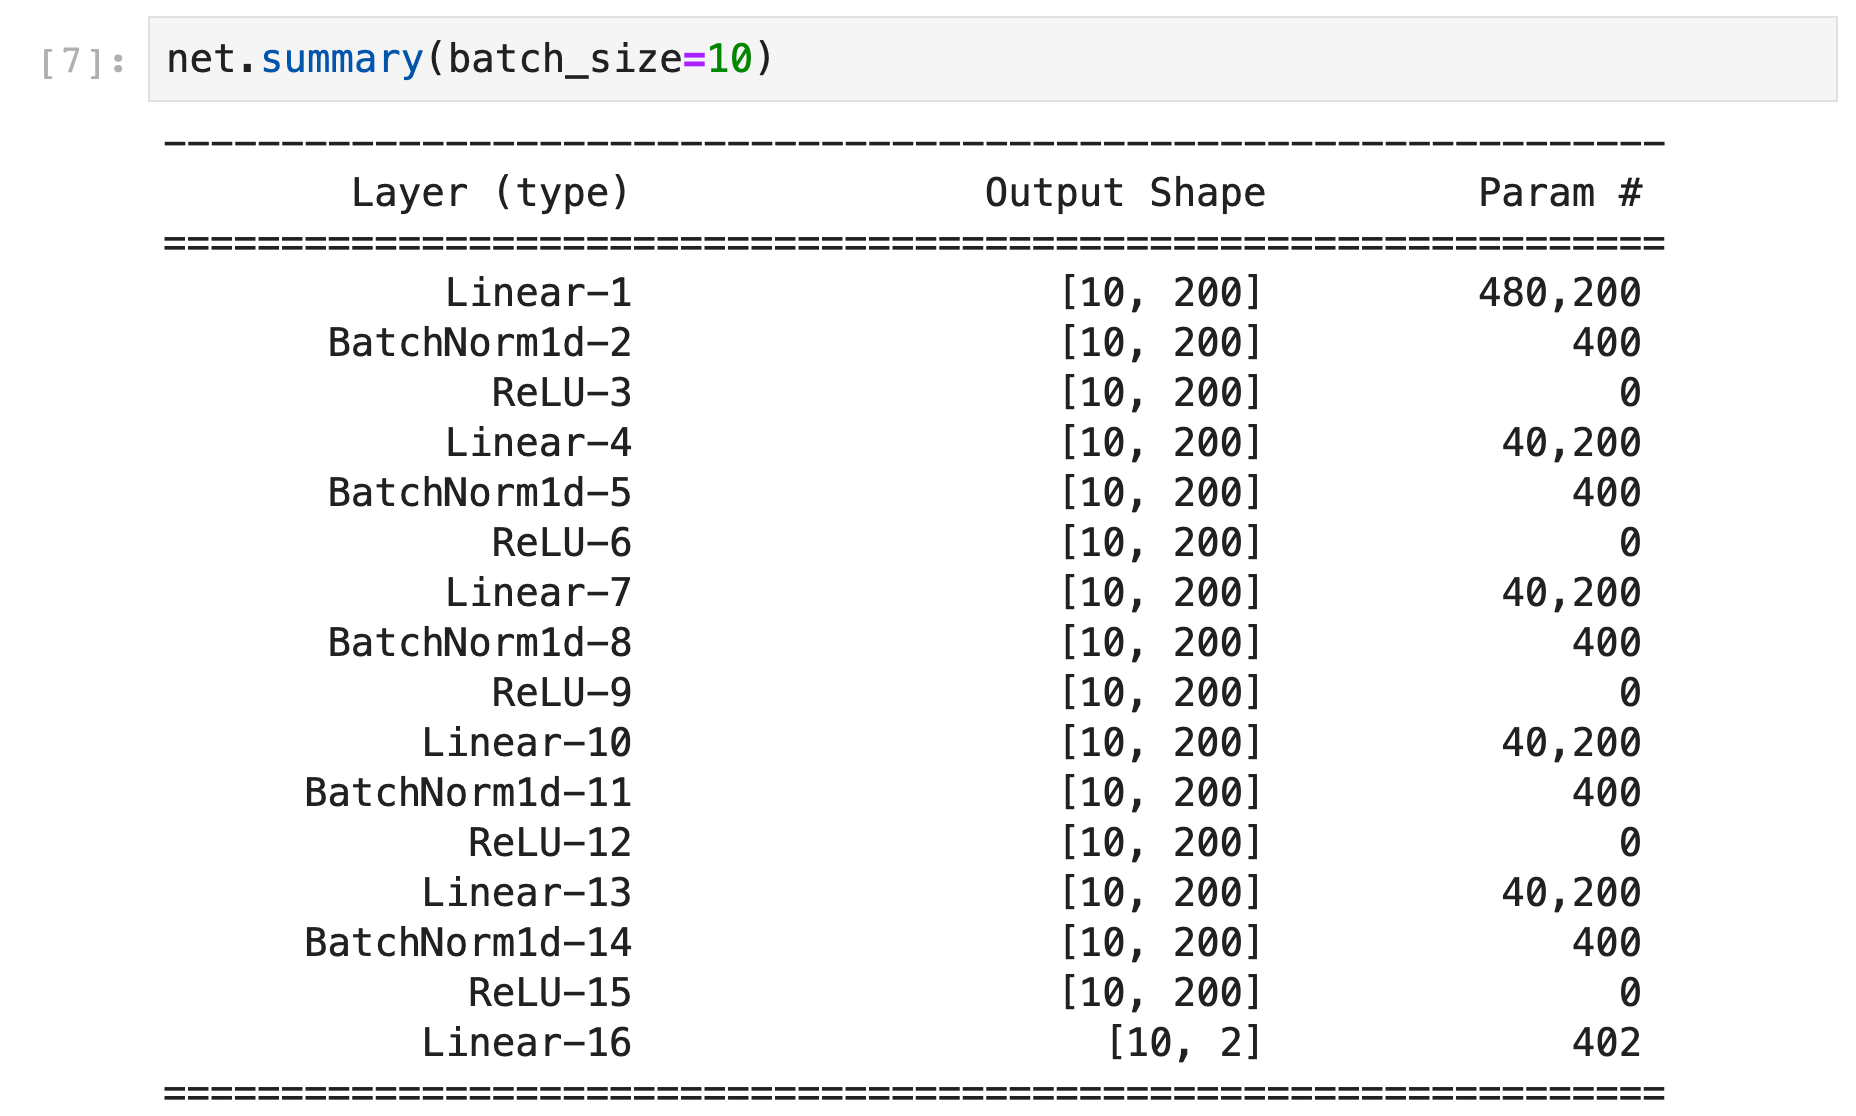Click the 402 parameter count
Screen dimensions: 1856x1116
click(1606, 1043)
